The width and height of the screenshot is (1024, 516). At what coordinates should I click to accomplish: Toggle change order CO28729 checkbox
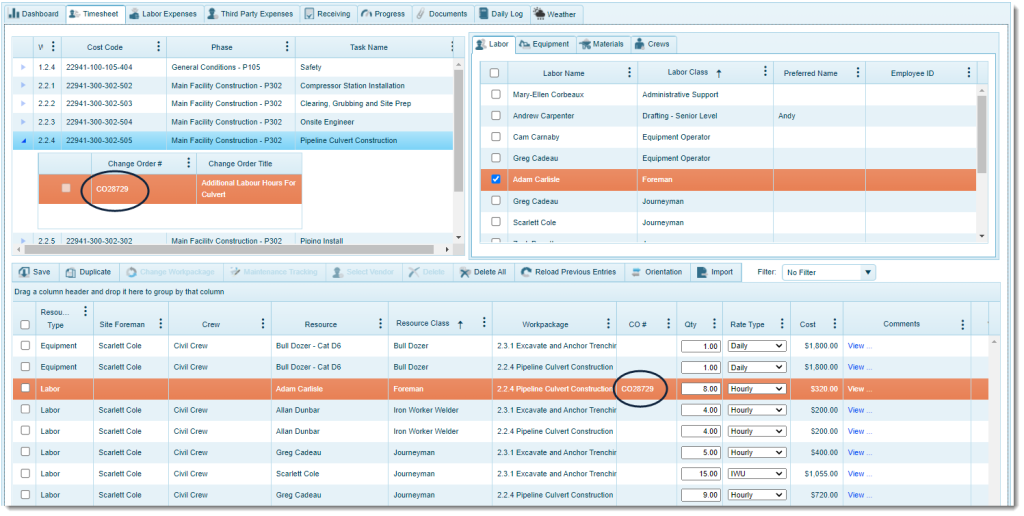coord(66,188)
